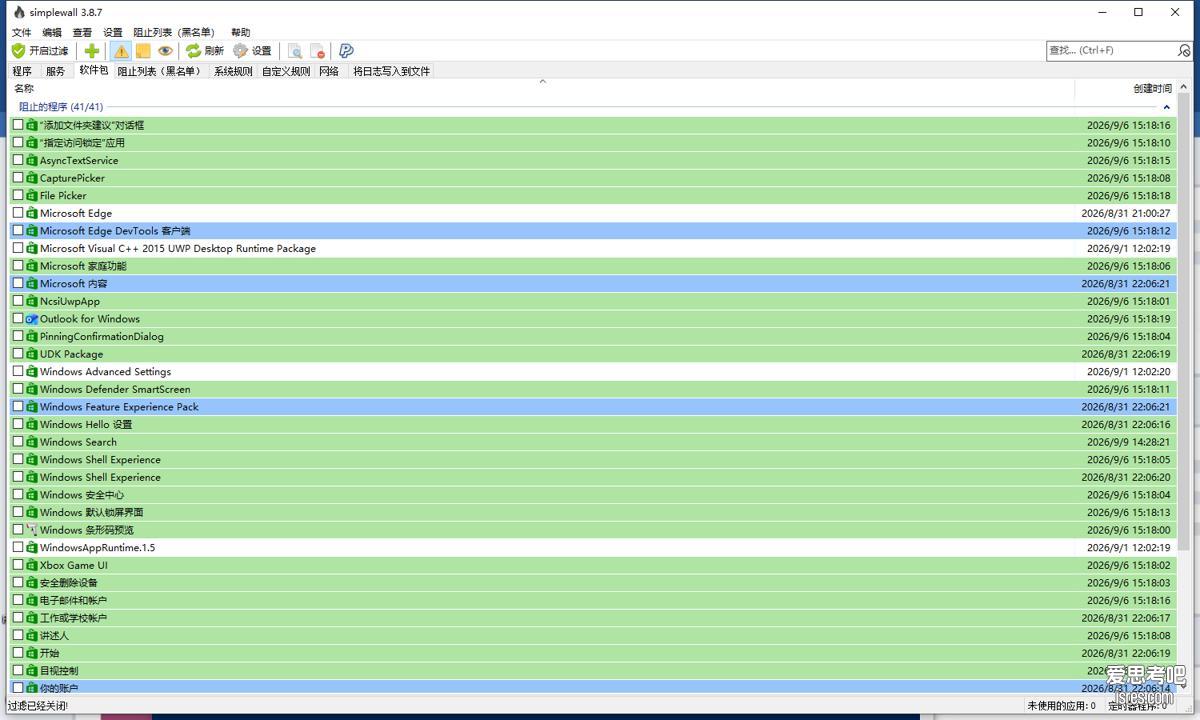
Task: Click the 刷新 refresh icon
Action: point(194,51)
